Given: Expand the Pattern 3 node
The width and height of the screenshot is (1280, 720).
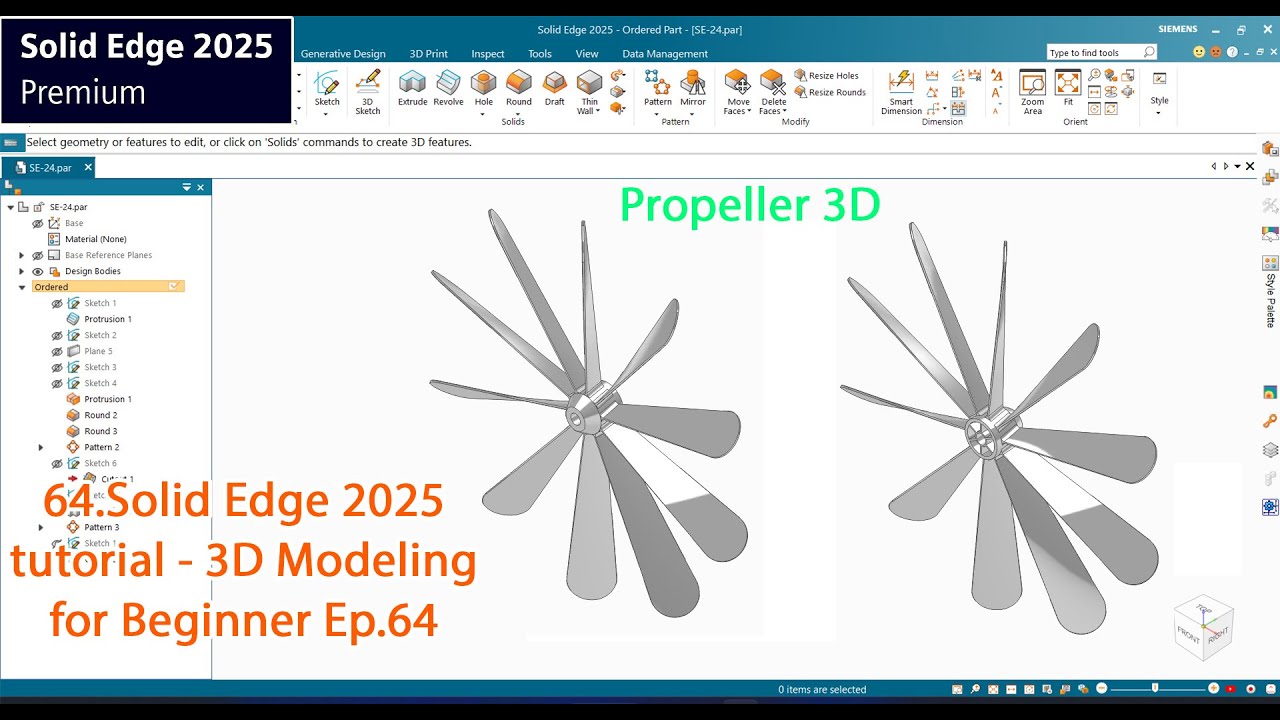Looking at the screenshot, I should 41,527.
